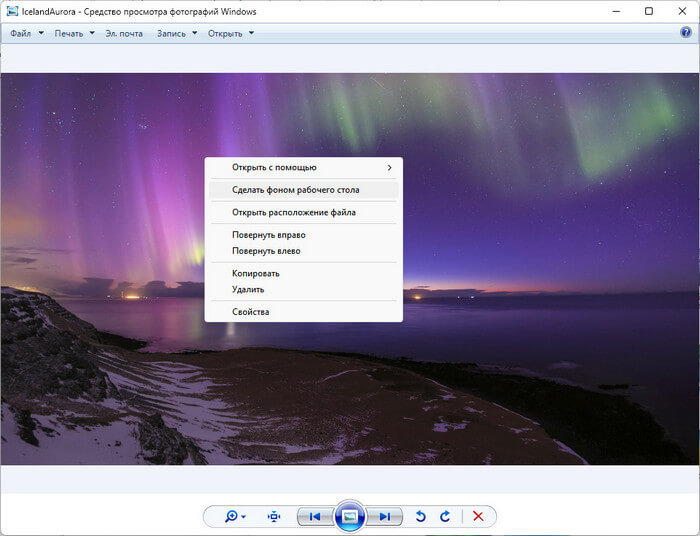Select Сделать фоном рабочего стола
The width and height of the screenshot is (700, 536).
[x=295, y=189]
